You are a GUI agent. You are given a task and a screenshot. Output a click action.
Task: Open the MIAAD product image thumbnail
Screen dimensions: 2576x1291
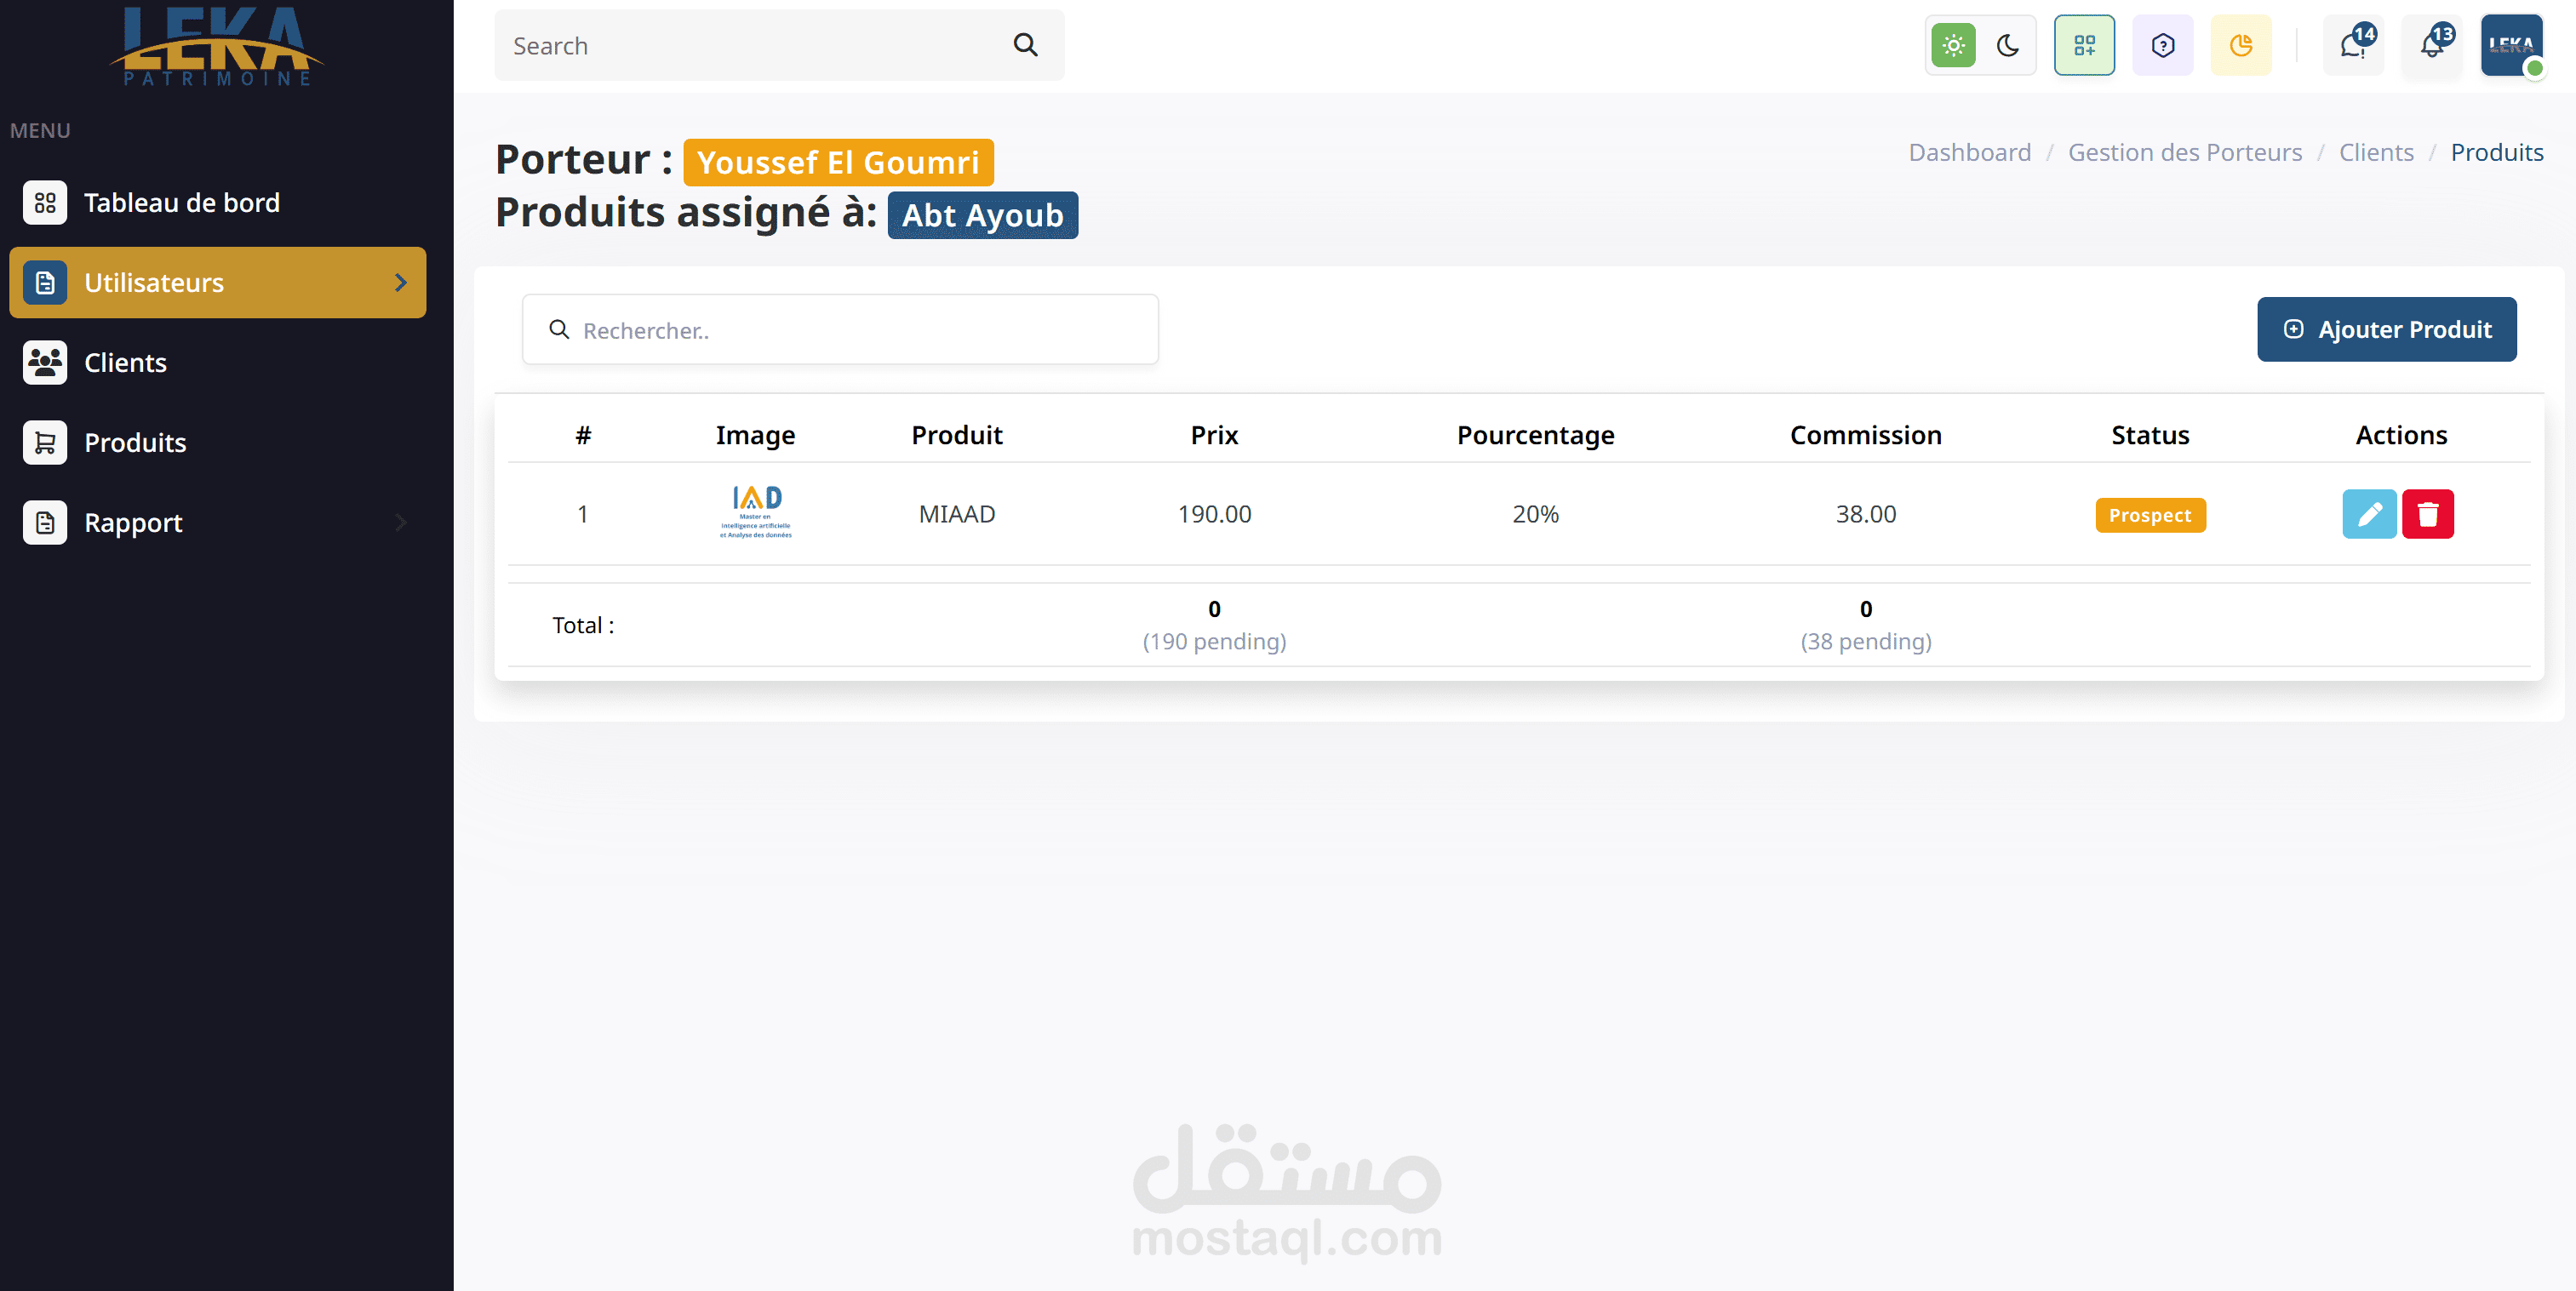pos(755,512)
